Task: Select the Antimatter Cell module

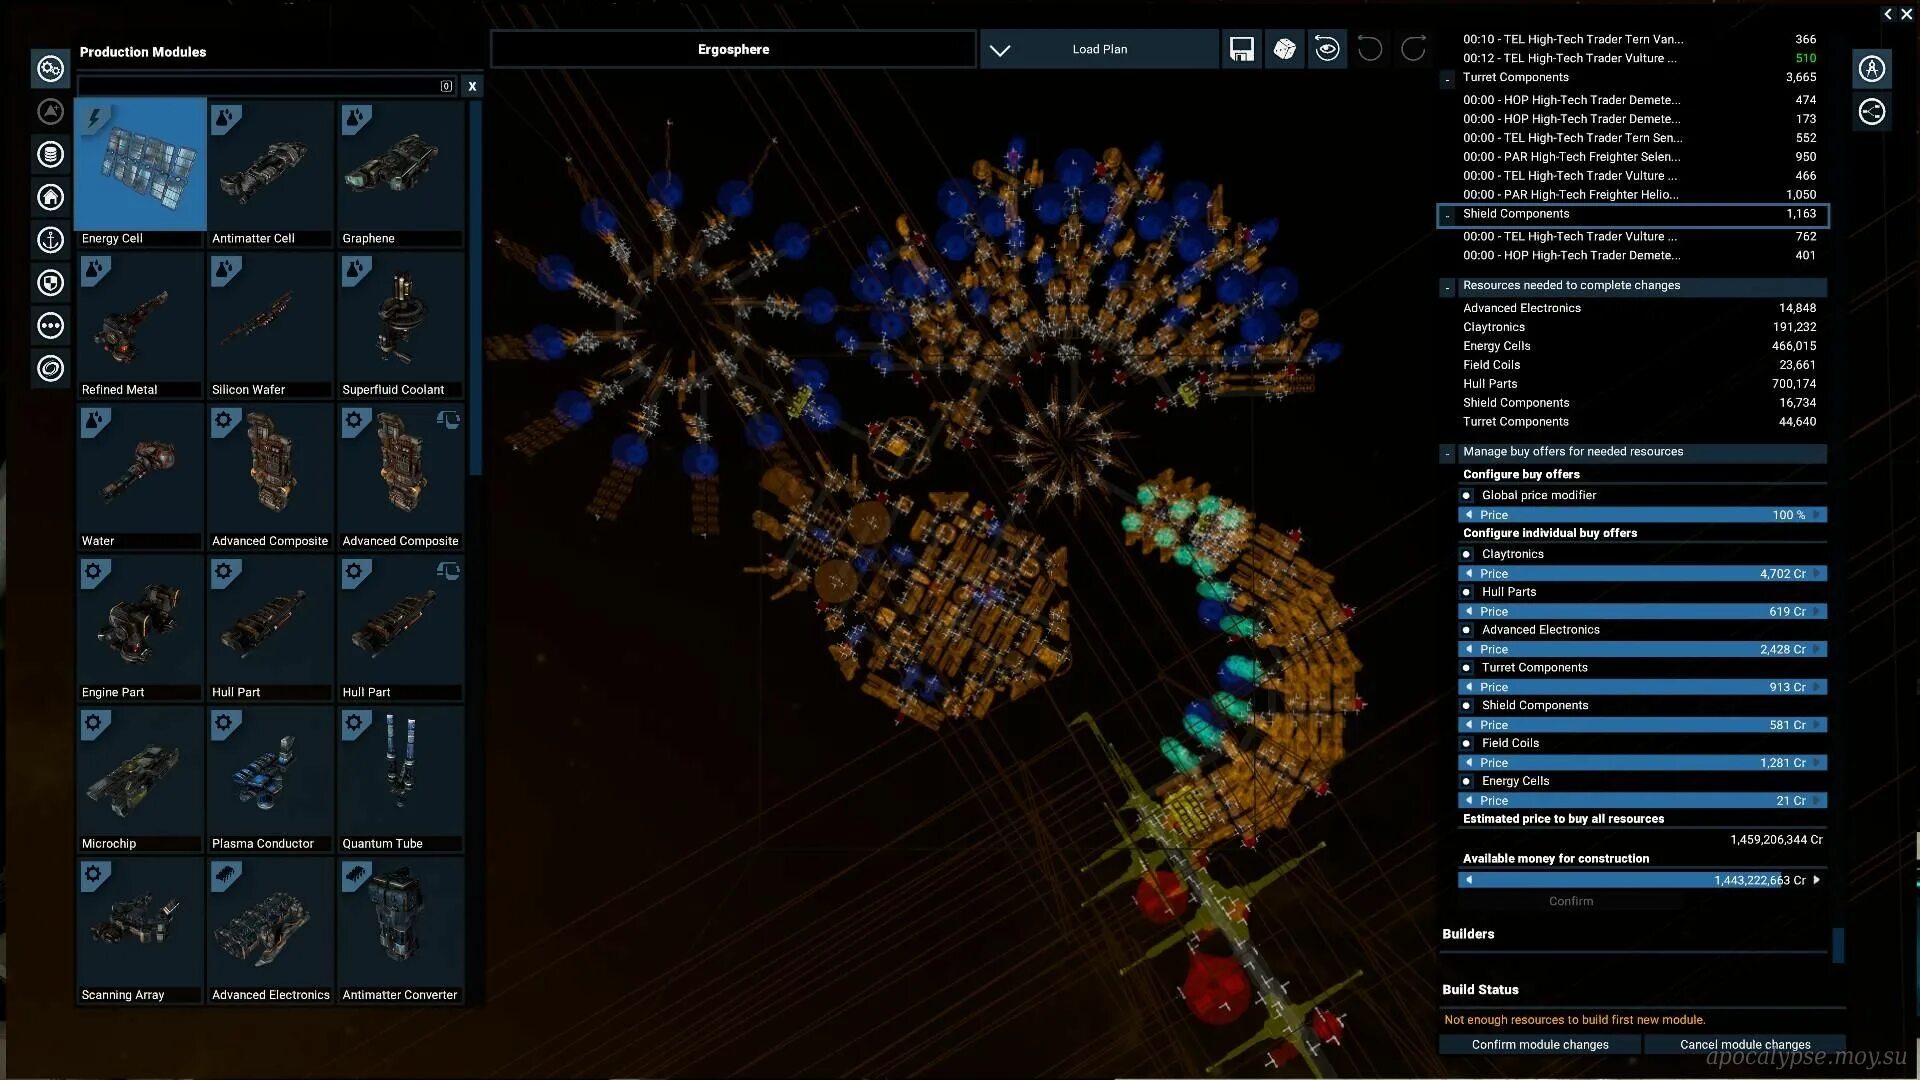Action: [270, 172]
